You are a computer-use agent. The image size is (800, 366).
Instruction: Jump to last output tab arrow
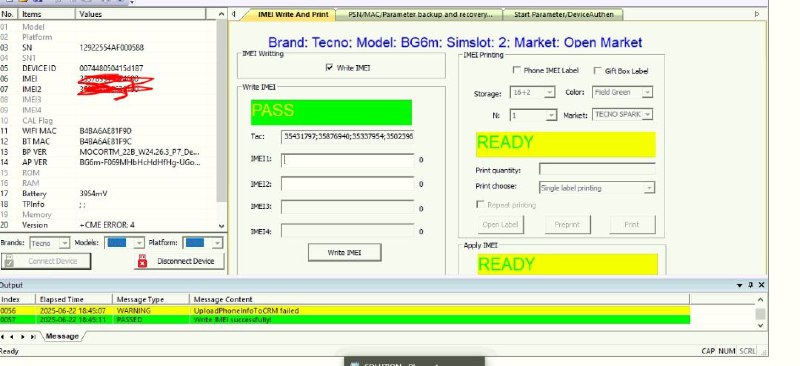click(33, 337)
